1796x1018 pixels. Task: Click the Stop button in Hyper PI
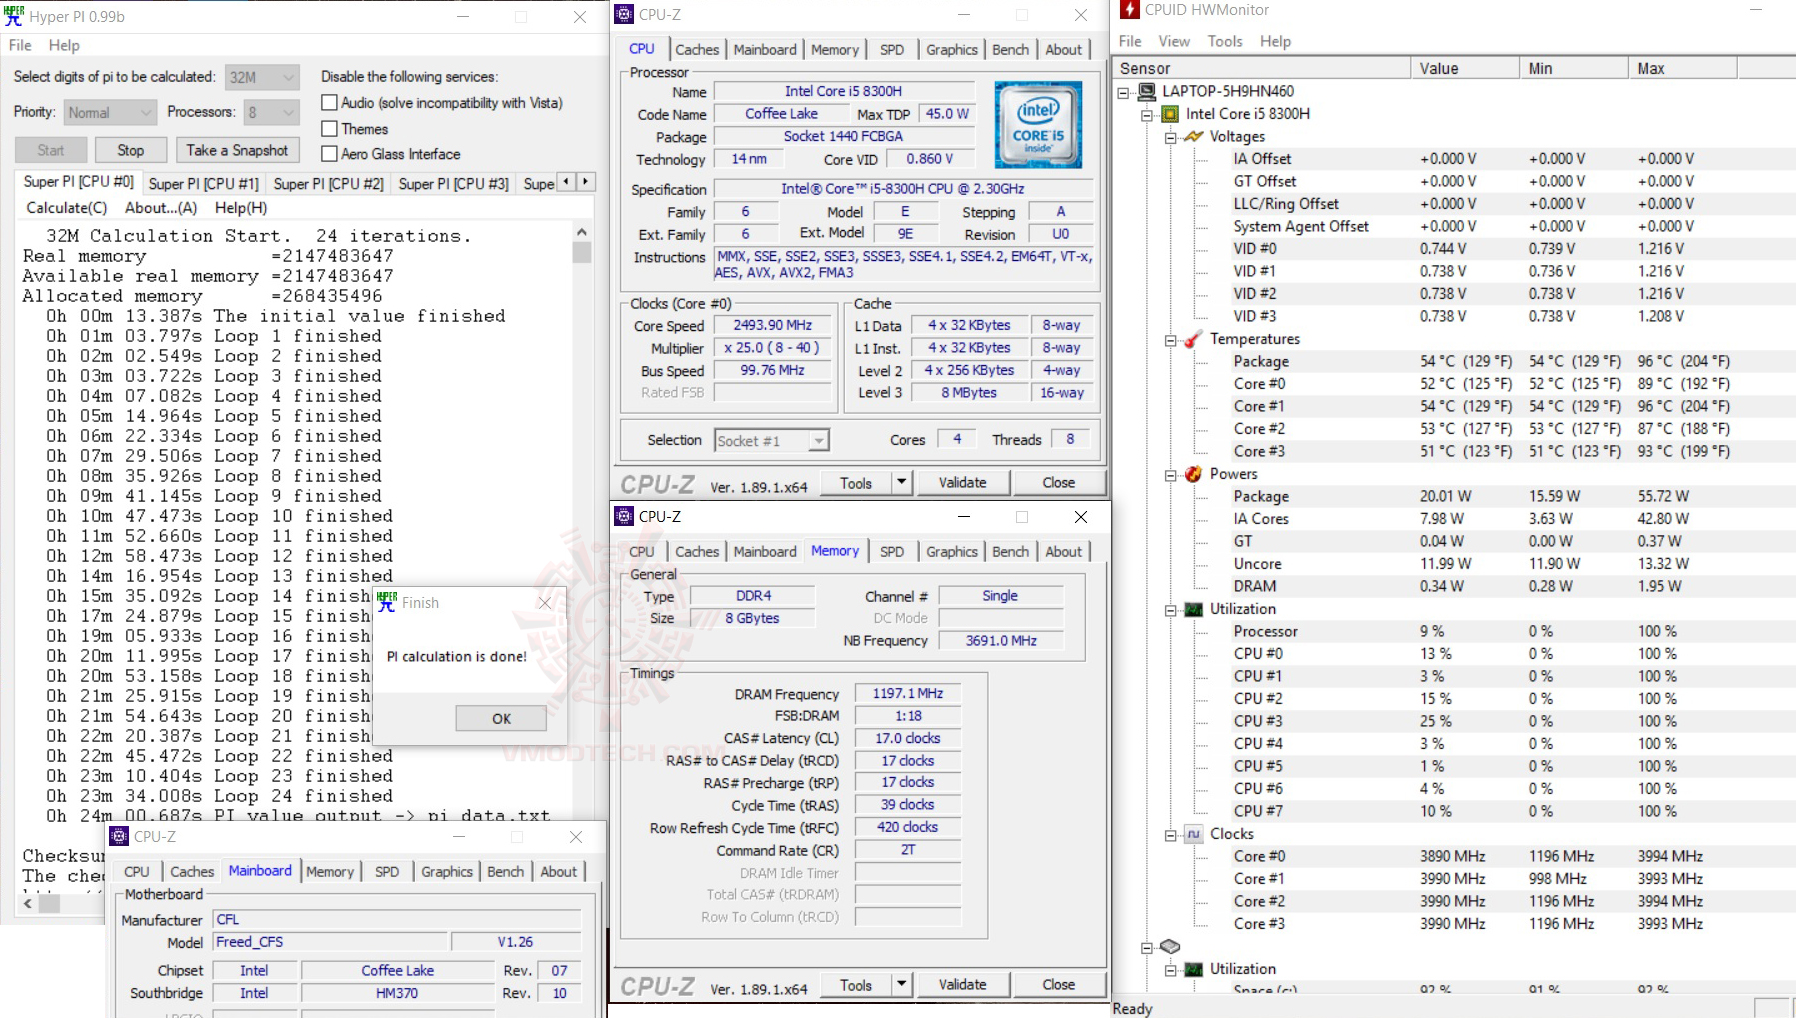tap(130, 150)
